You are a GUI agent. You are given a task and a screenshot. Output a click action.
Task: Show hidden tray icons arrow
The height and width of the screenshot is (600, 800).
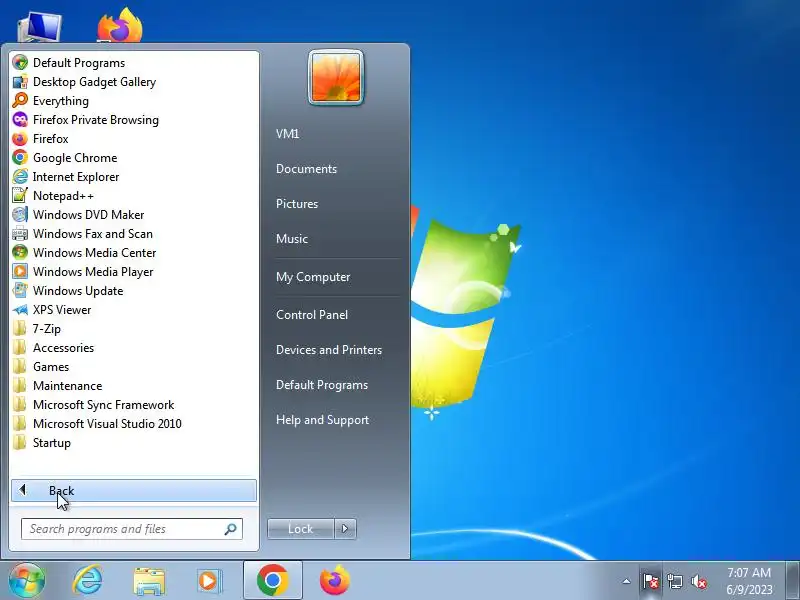point(626,581)
